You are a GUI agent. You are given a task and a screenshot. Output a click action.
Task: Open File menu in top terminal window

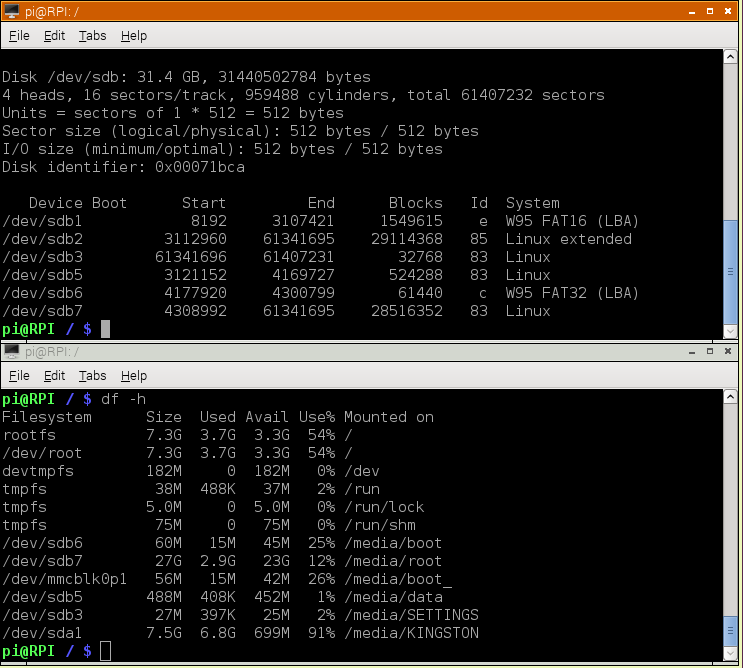(19, 36)
